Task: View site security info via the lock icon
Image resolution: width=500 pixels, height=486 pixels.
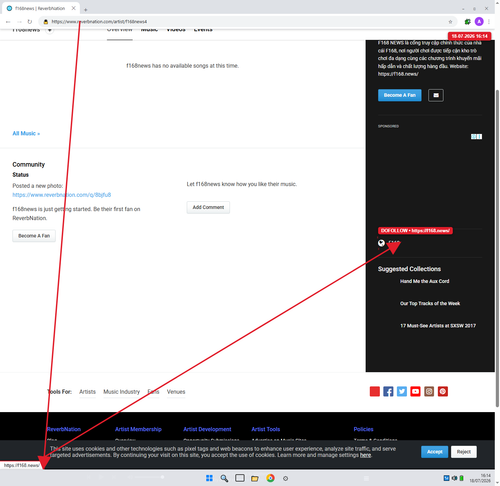Action: (x=46, y=22)
